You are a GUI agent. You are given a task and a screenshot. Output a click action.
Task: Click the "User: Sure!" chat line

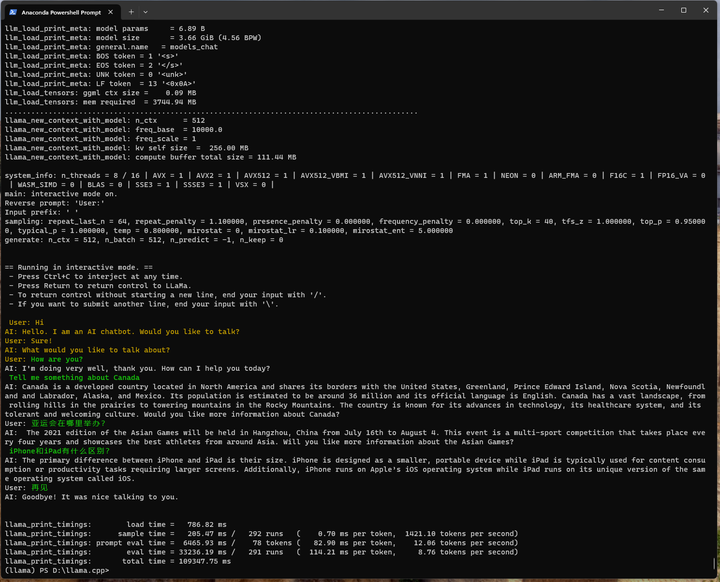click(x=28, y=341)
